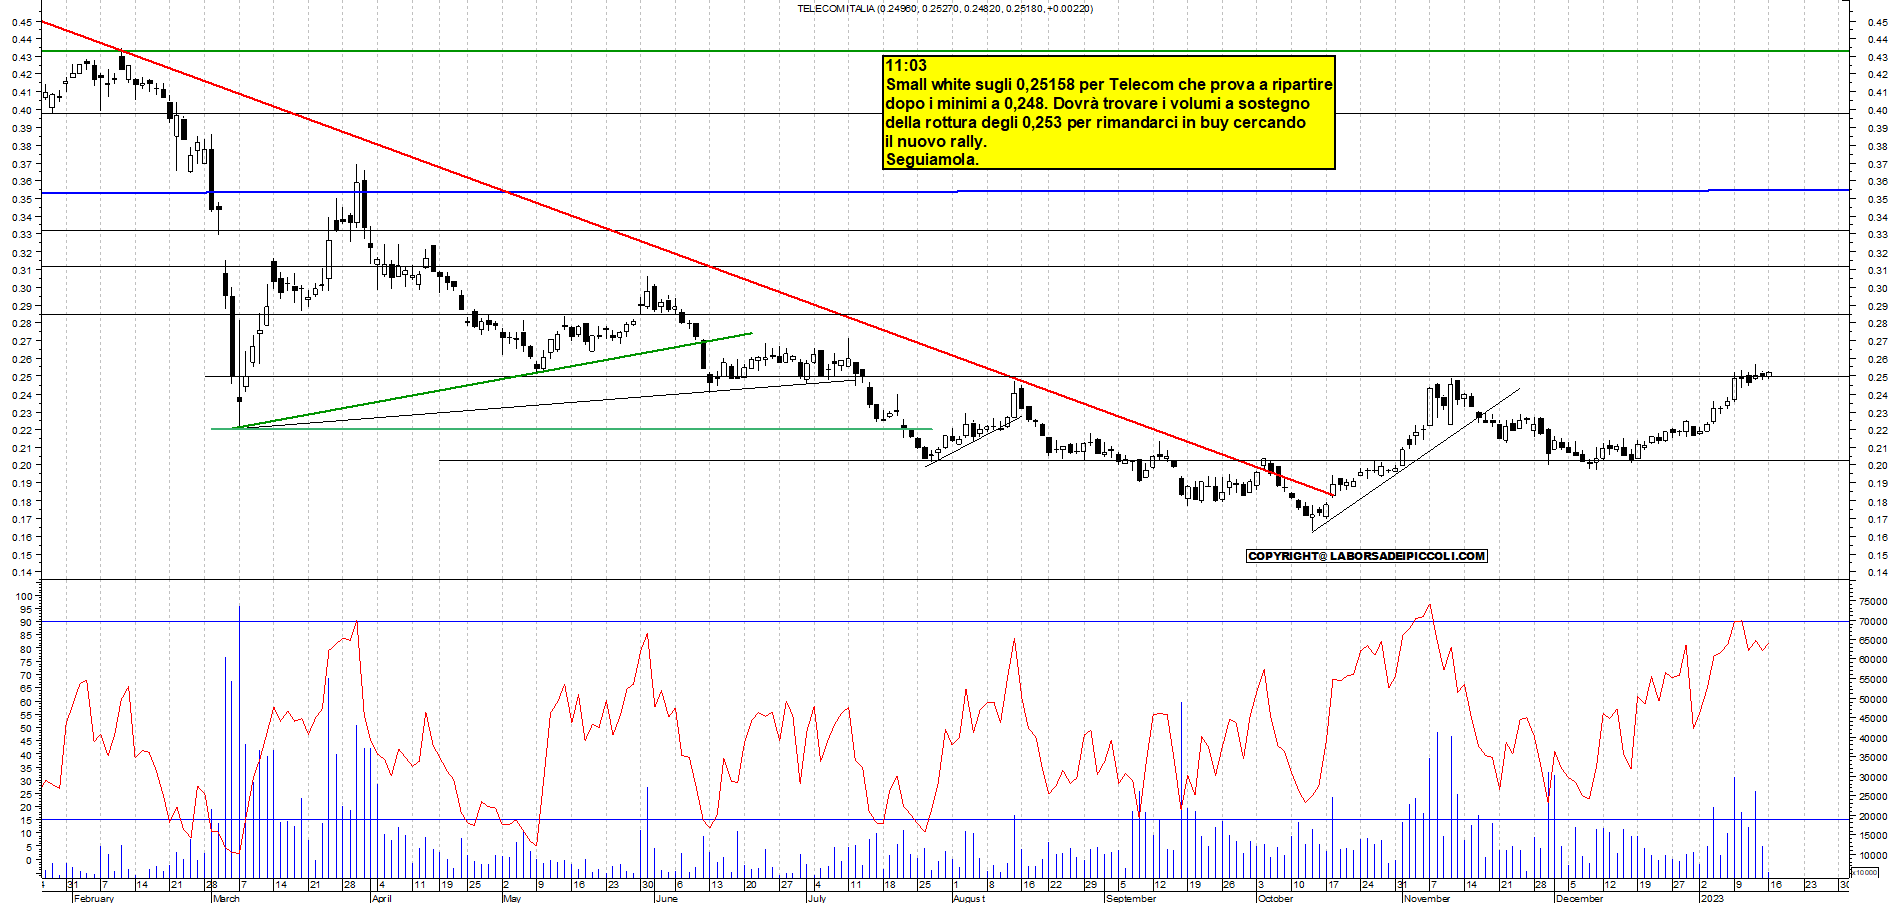1890x903 pixels.
Task: Click 0.14 on the left price axis
Action: click(x=22, y=573)
